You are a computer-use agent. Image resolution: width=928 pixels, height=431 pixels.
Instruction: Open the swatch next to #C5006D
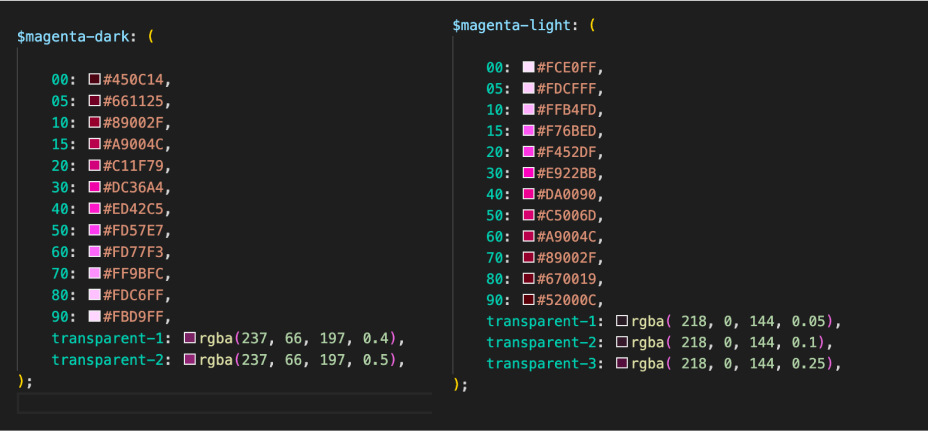529,215
